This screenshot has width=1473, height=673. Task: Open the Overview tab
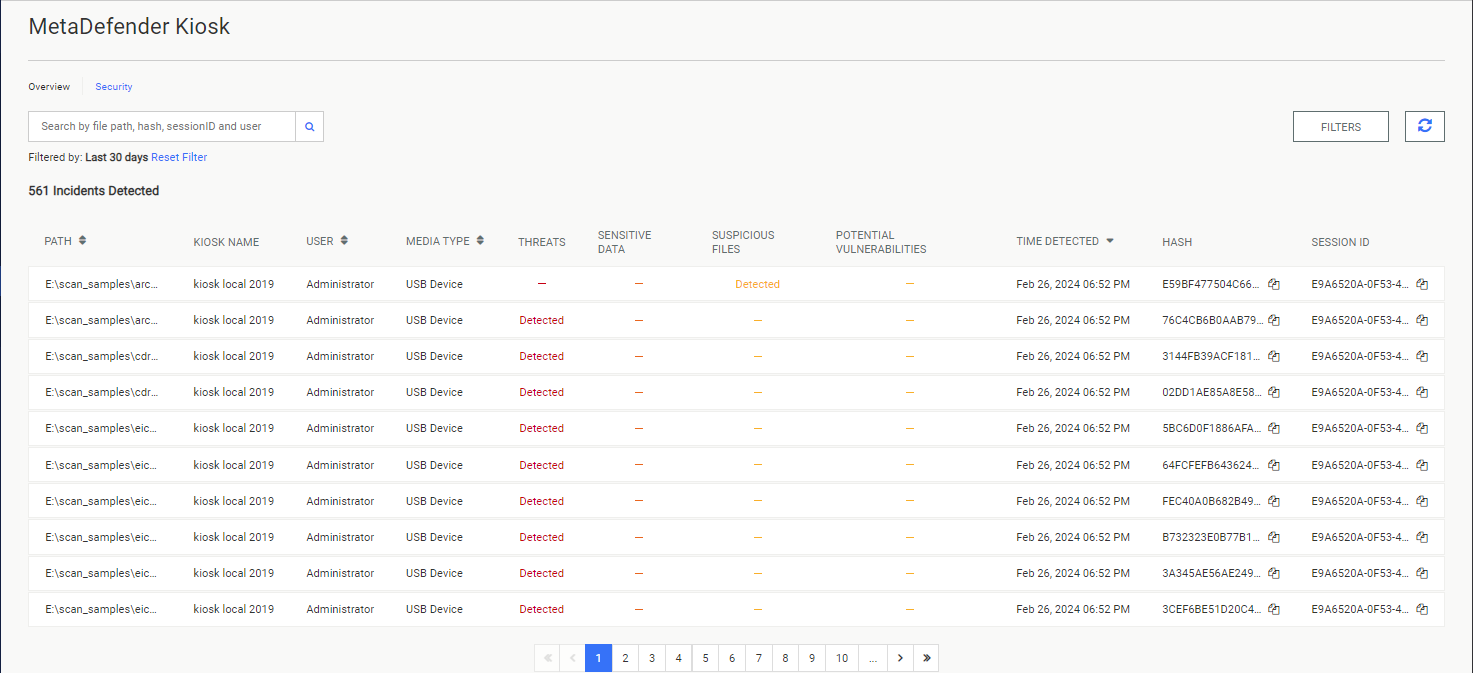coord(49,87)
